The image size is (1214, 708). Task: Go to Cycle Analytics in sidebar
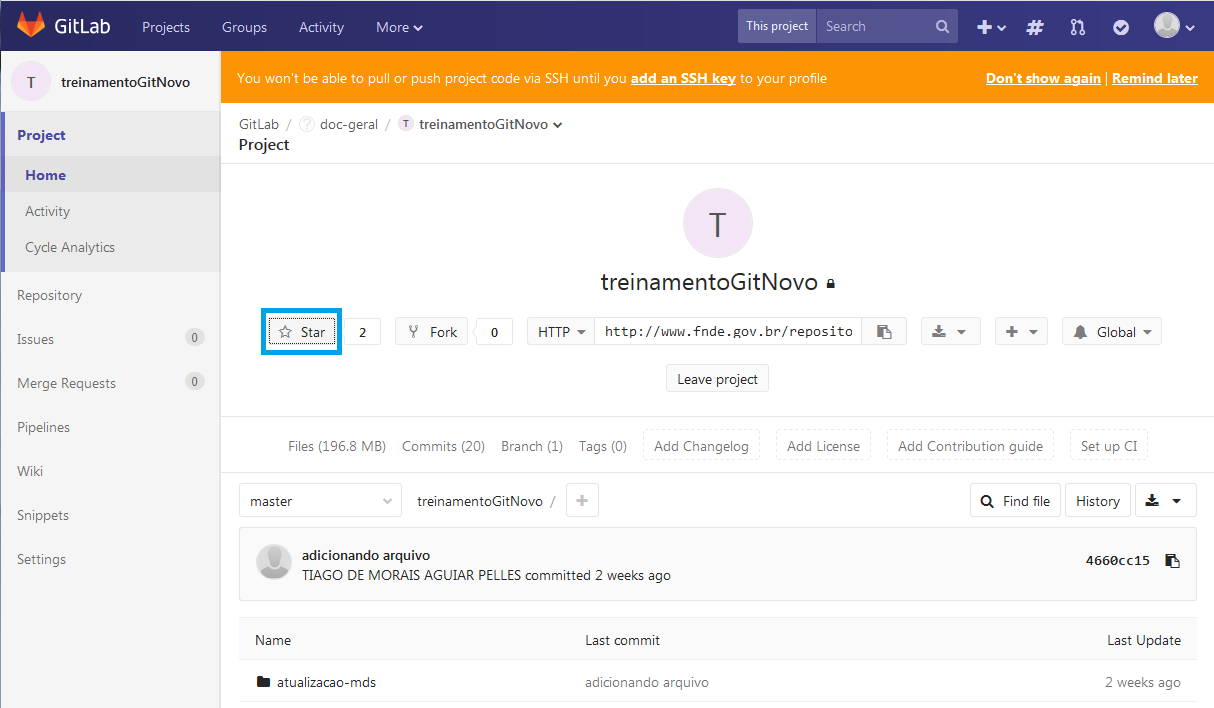(70, 247)
